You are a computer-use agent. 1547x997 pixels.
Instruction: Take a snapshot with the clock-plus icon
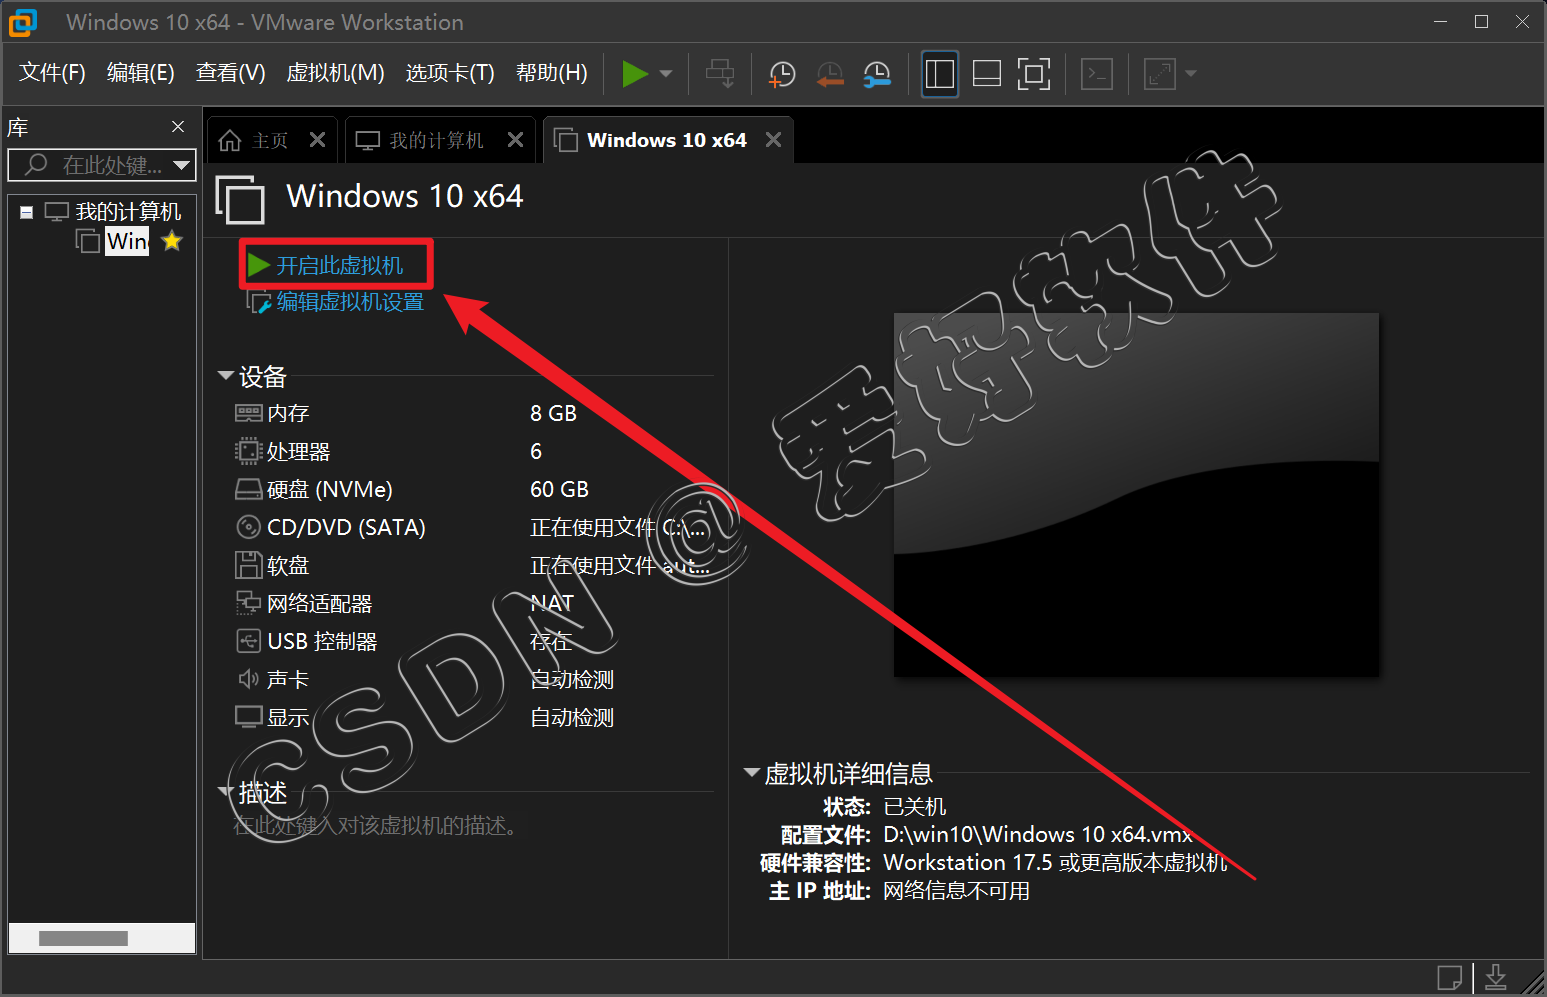(781, 74)
